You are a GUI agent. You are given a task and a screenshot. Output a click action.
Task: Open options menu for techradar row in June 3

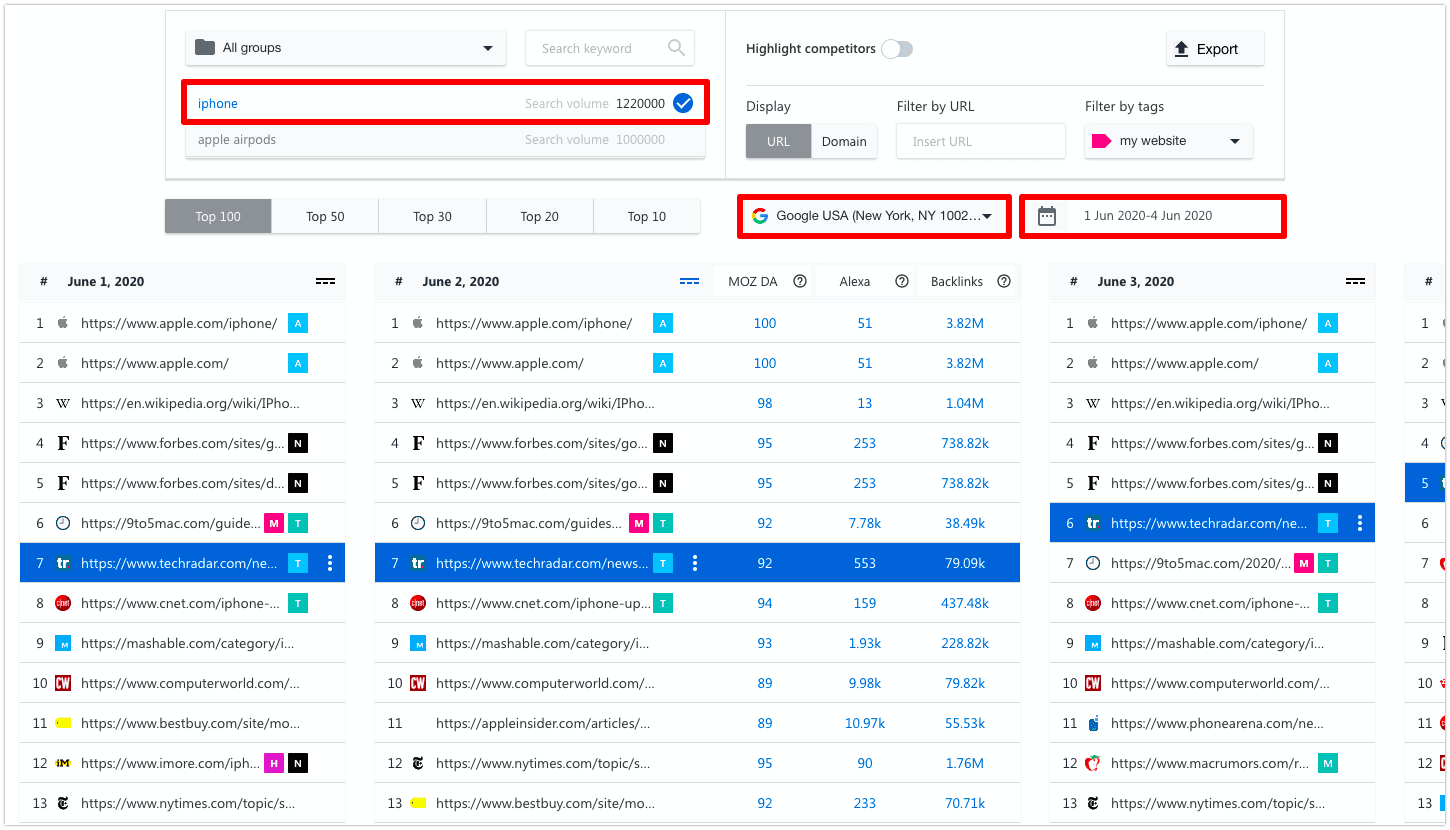[x=1360, y=523]
